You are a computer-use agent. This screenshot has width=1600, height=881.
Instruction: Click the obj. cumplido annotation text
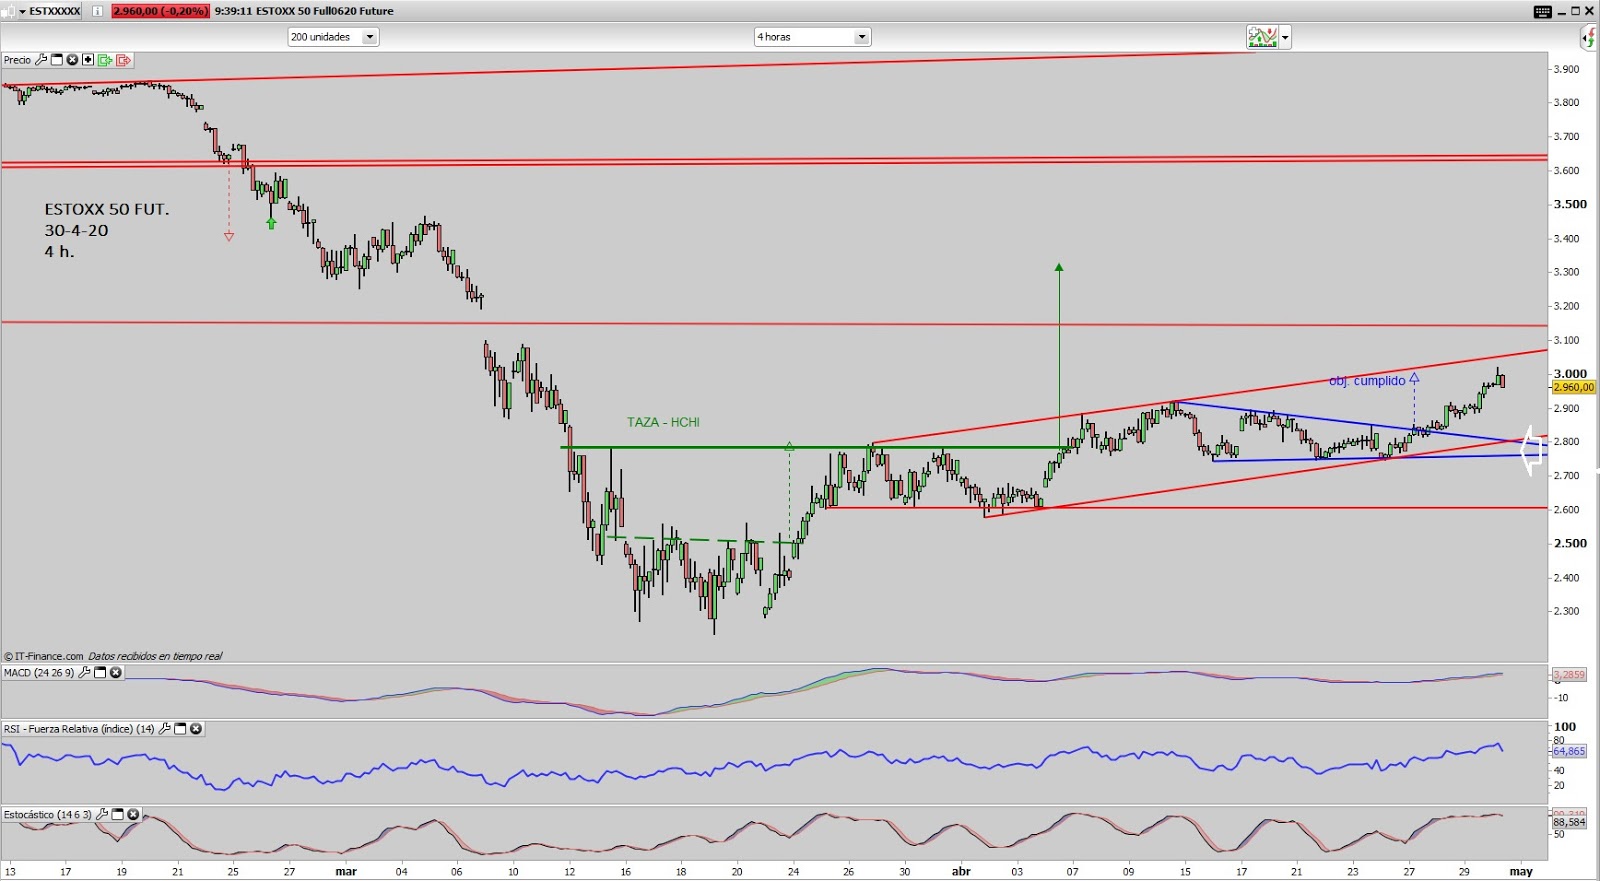(x=1367, y=381)
